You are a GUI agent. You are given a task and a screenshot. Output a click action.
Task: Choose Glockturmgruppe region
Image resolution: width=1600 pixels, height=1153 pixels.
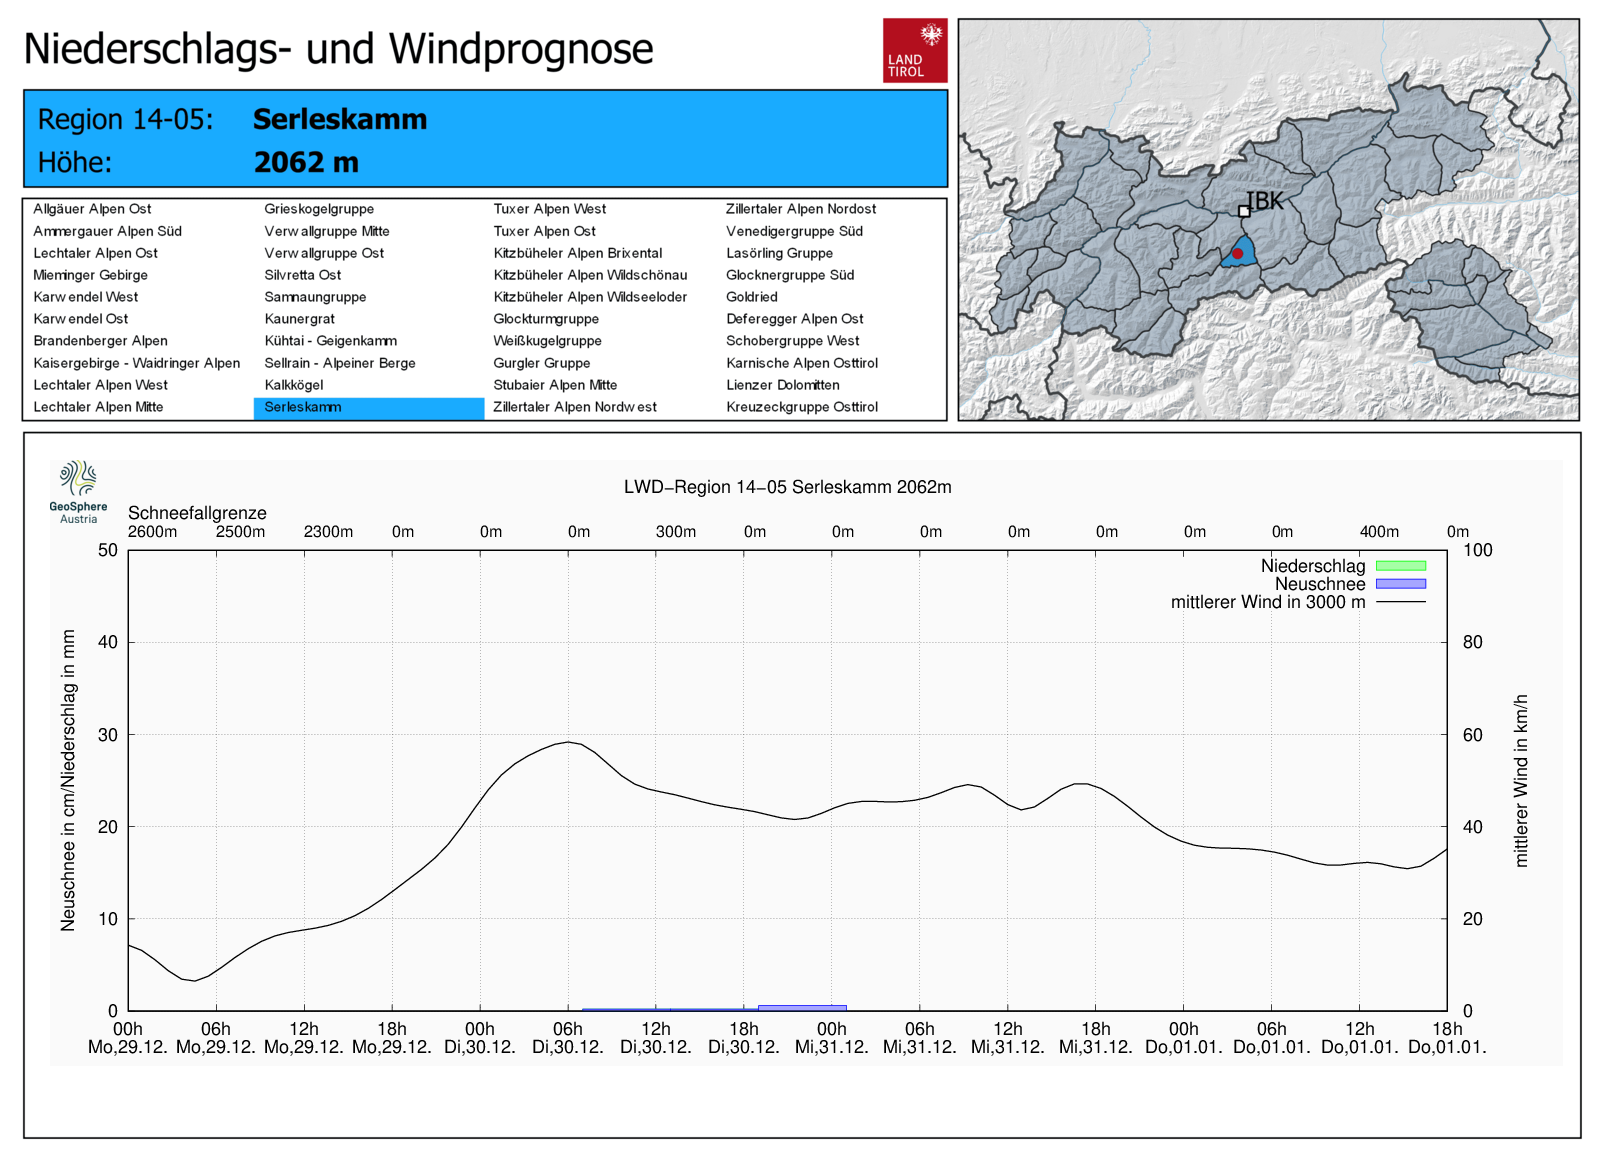pos(546,319)
